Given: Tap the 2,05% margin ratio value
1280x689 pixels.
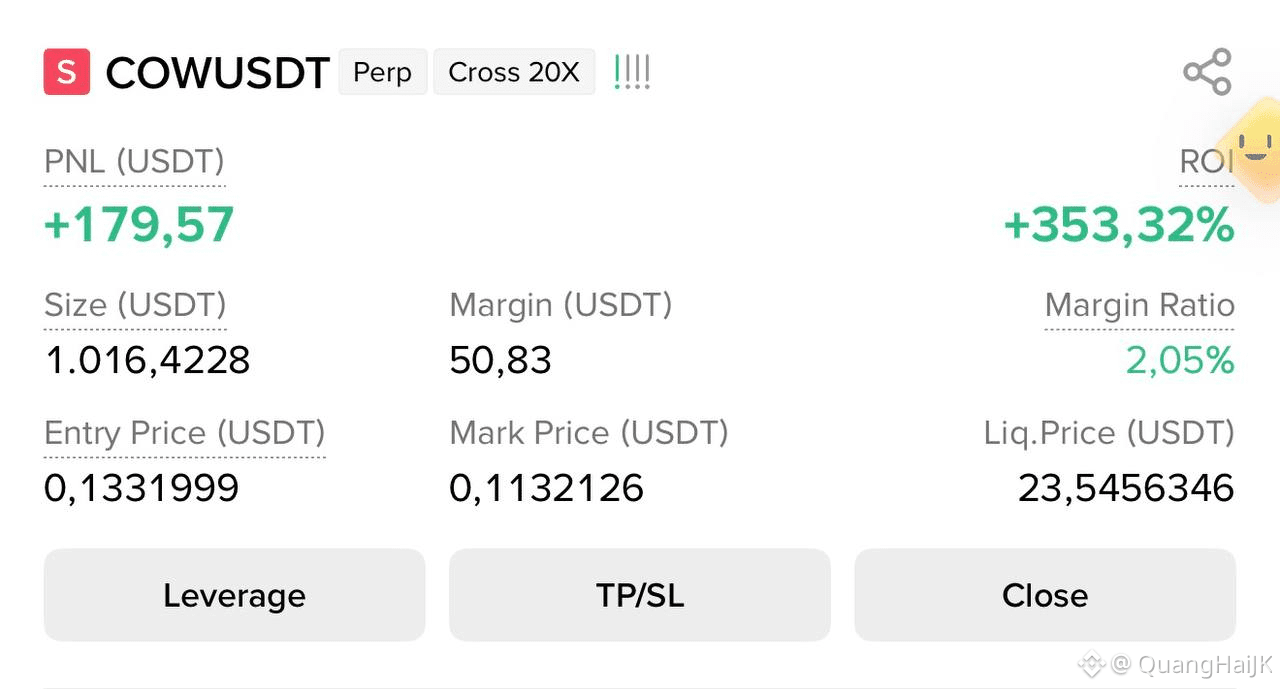Looking at the screenshot, I should click(1180, 360).
